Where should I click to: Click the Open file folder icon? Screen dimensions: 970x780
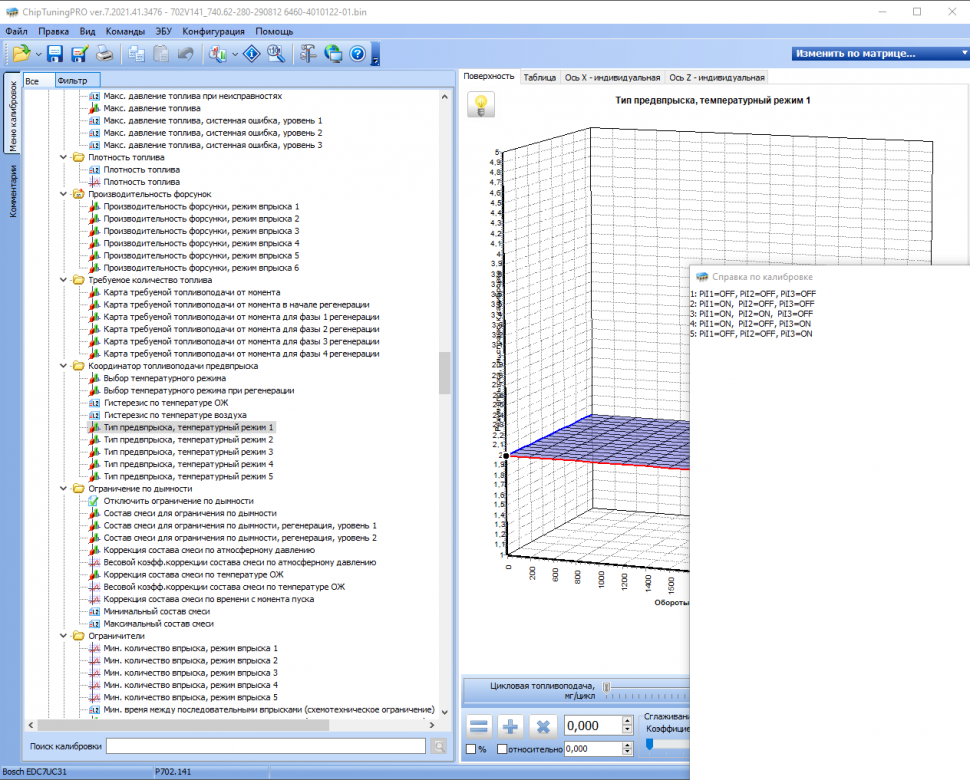(21, 54)
